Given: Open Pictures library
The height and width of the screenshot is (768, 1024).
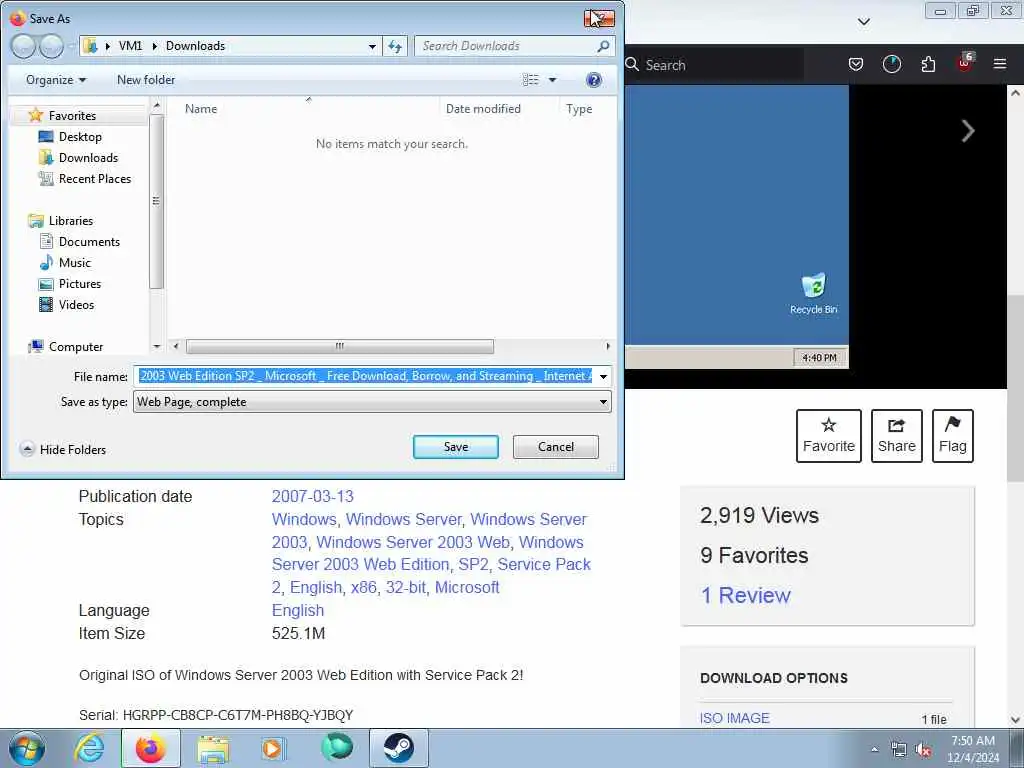Looking at the screenshot, I should (80, 283).
